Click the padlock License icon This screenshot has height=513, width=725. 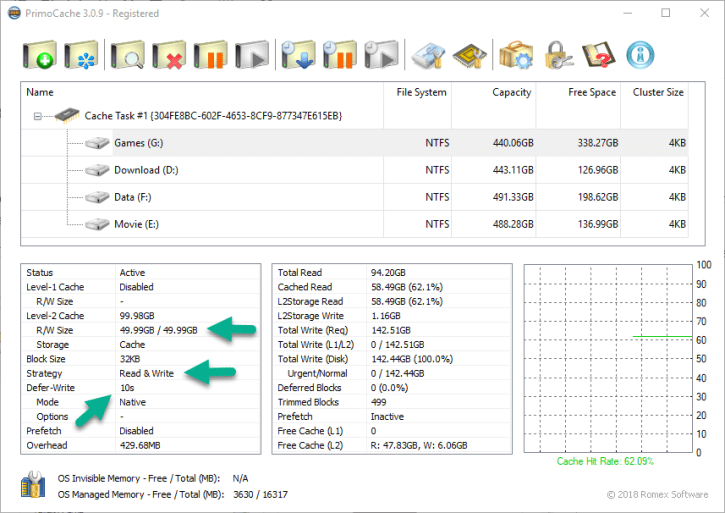coord(556,55)
